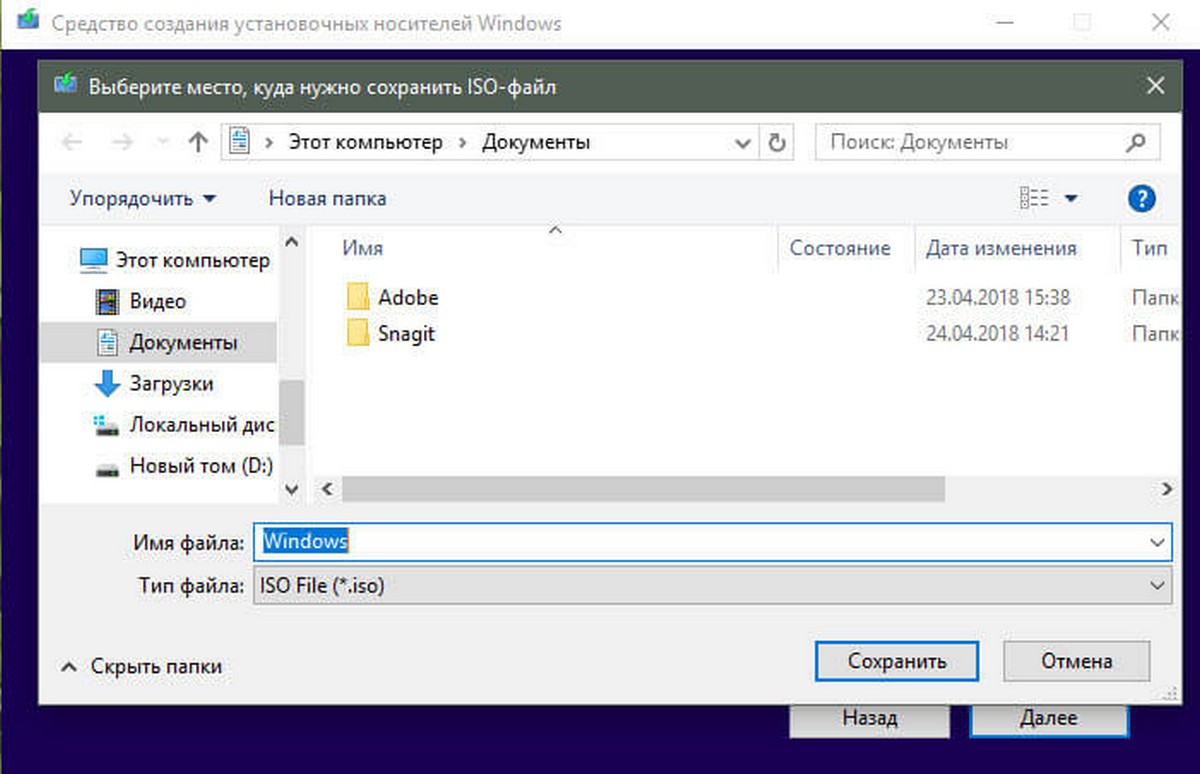Click the Этот компьютер monitor icon
1200x774 pixels.
click(93, 261)
